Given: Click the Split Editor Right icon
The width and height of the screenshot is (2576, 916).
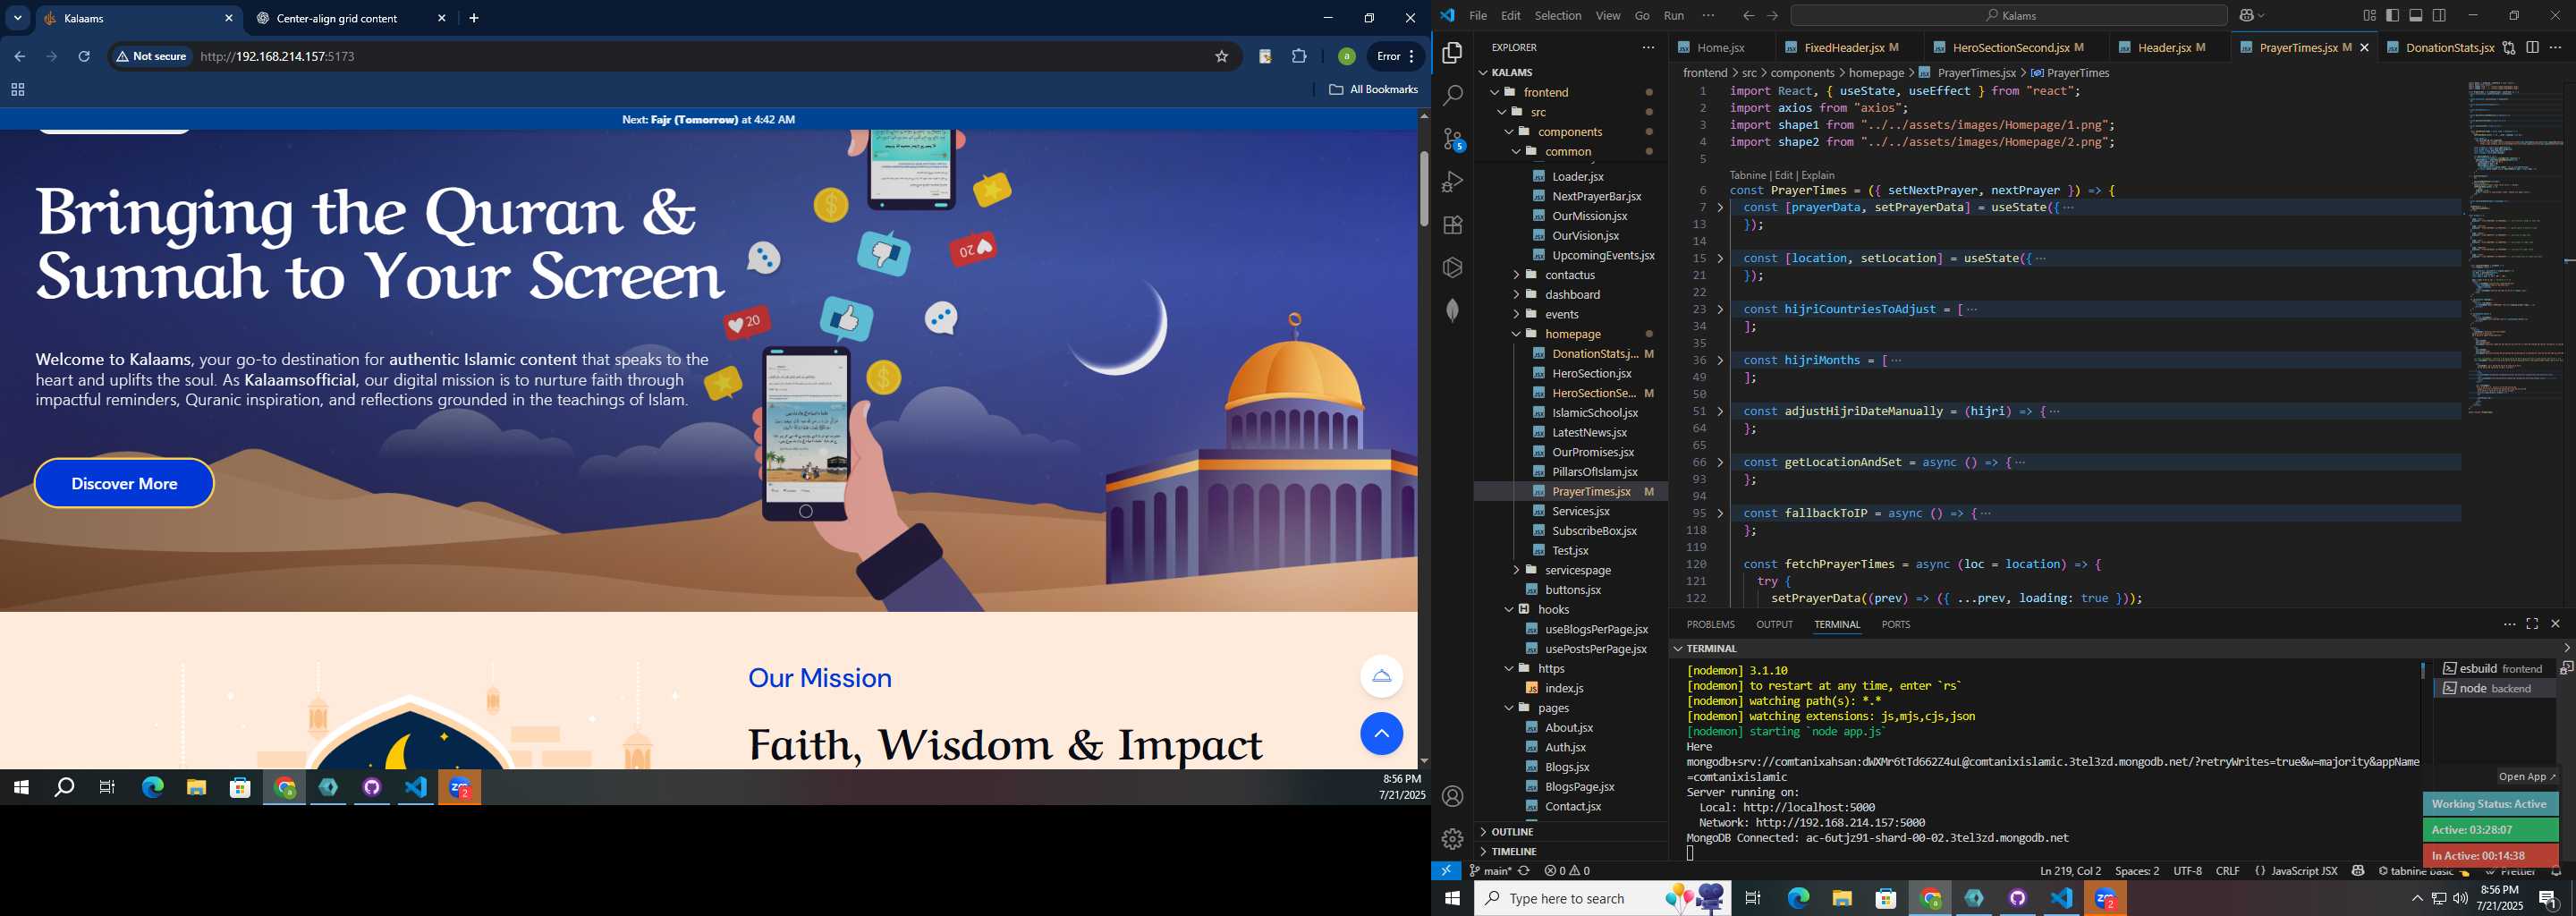Looking at the screenshot, I should [x=2532, y=47].
